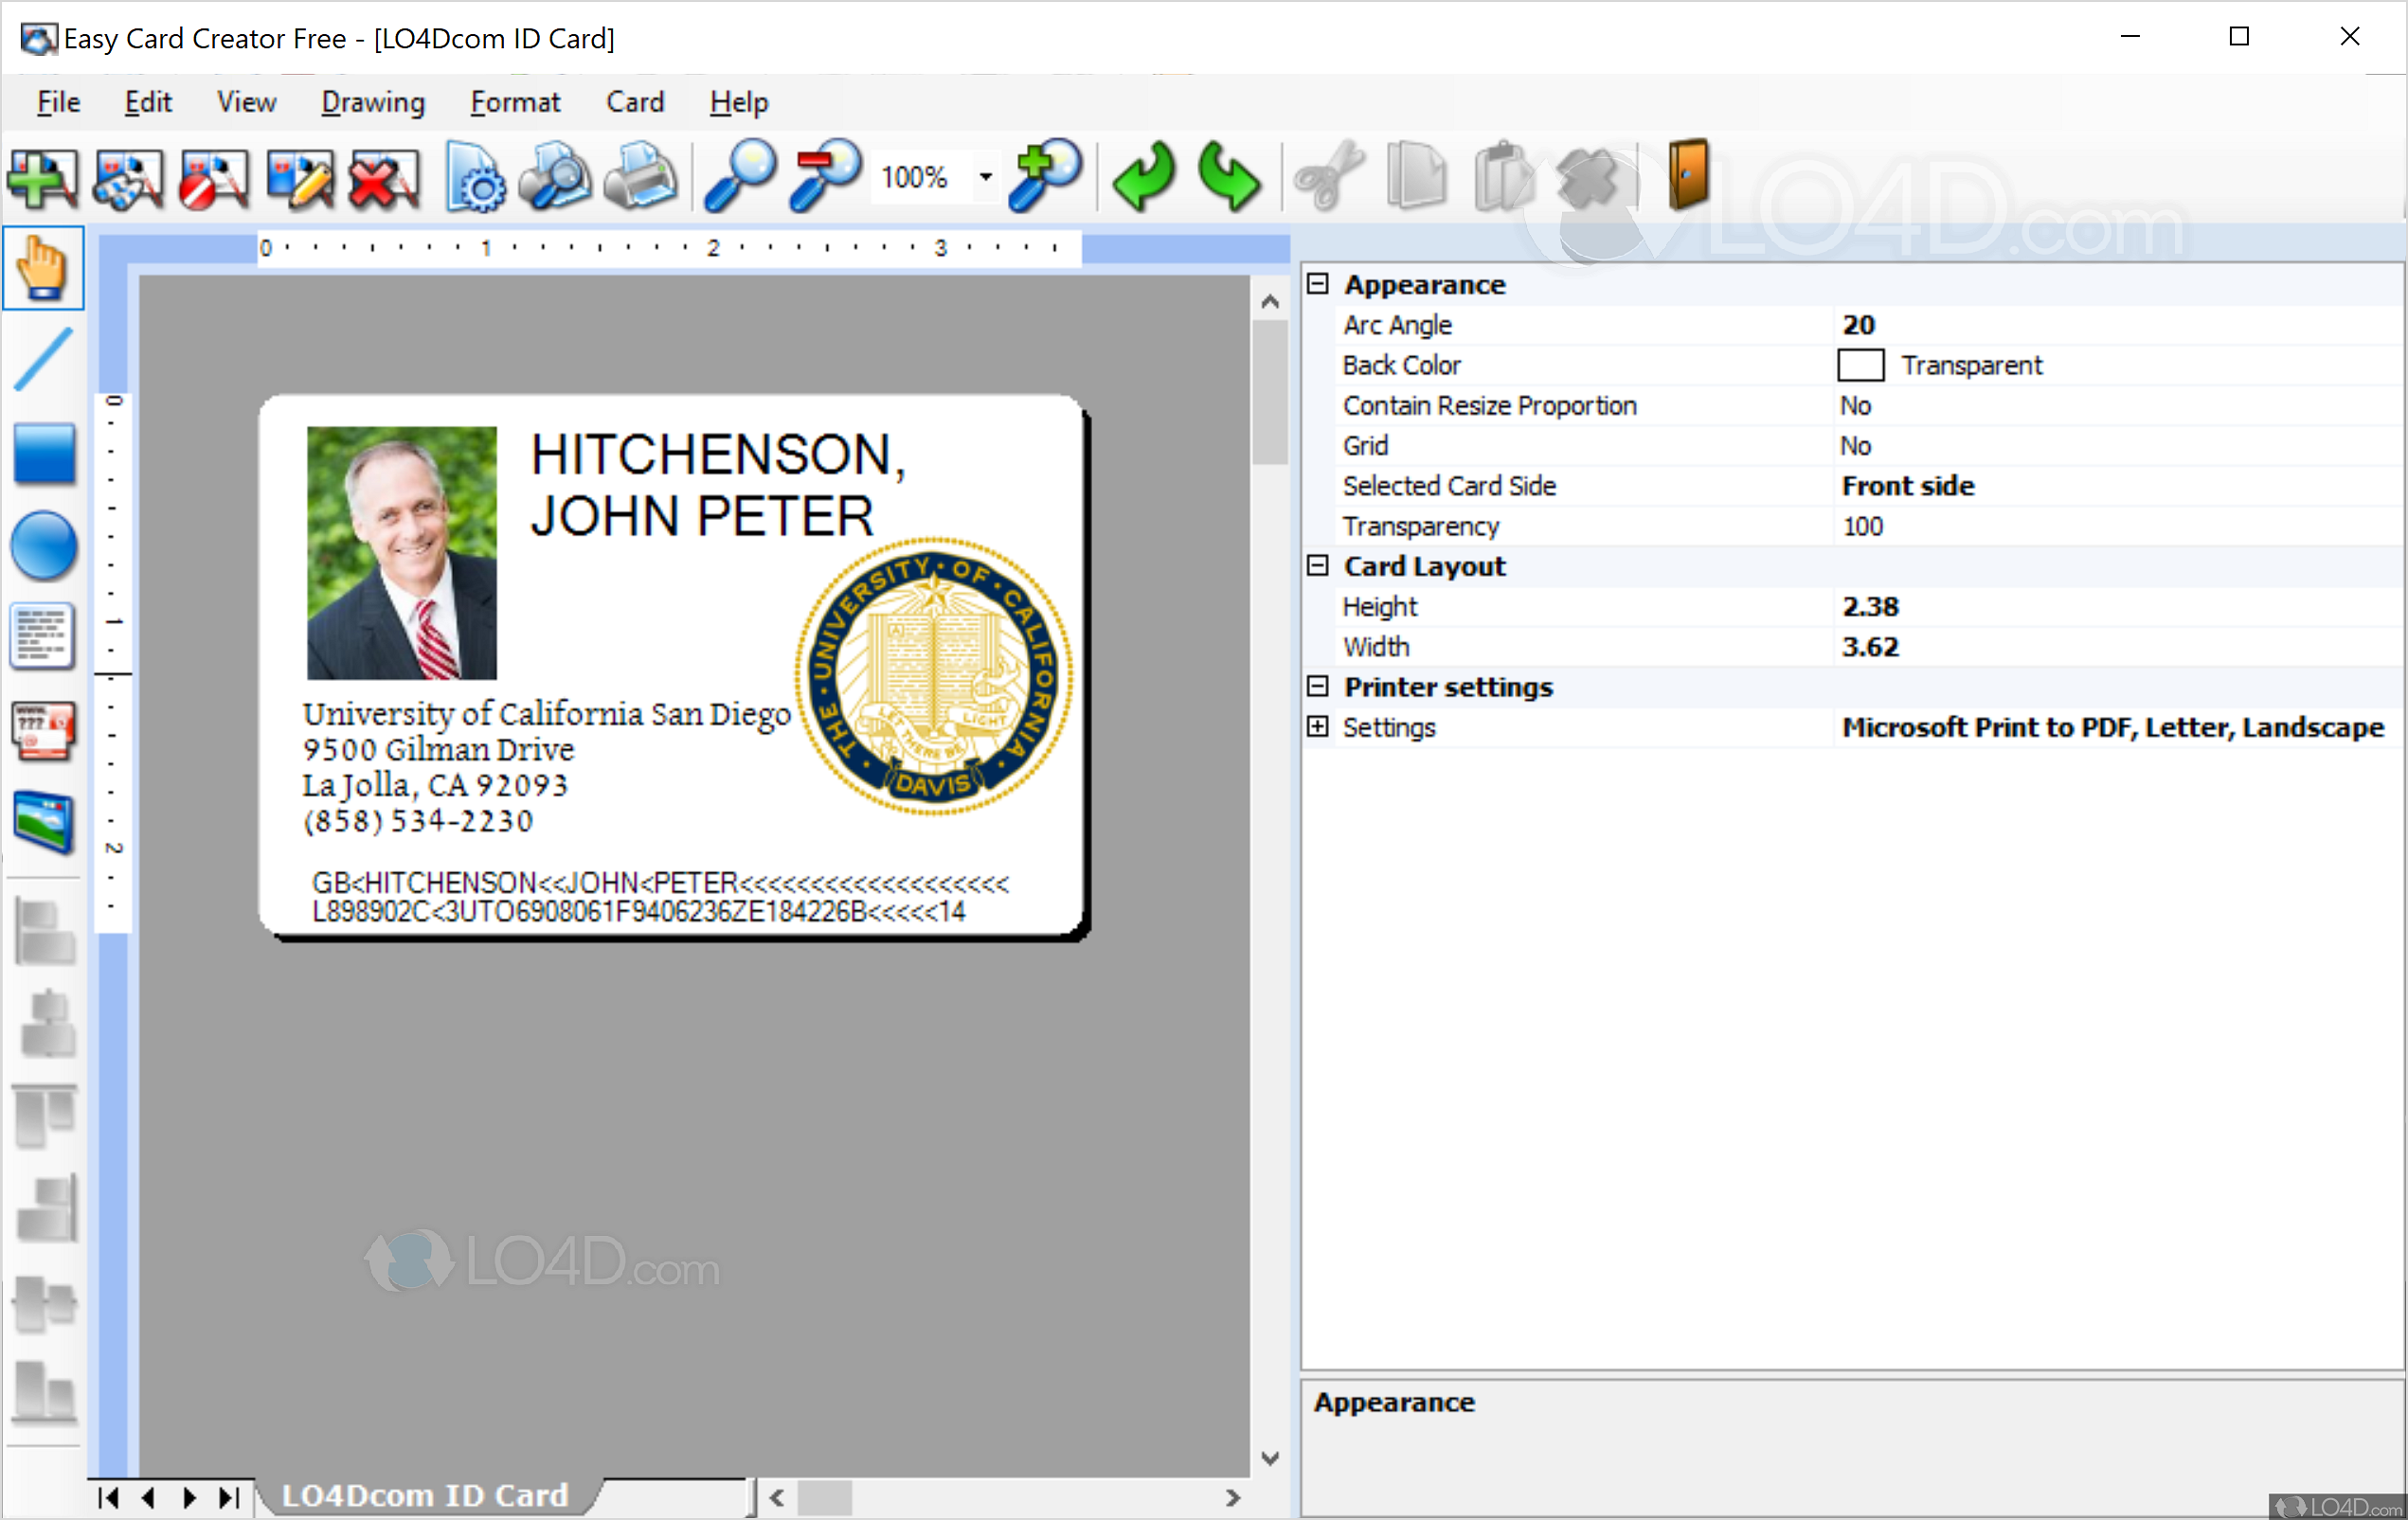This screenshot has height=1520, width=2408.
Task: Click the printer icon to print
Action: (x=640, y=178)
